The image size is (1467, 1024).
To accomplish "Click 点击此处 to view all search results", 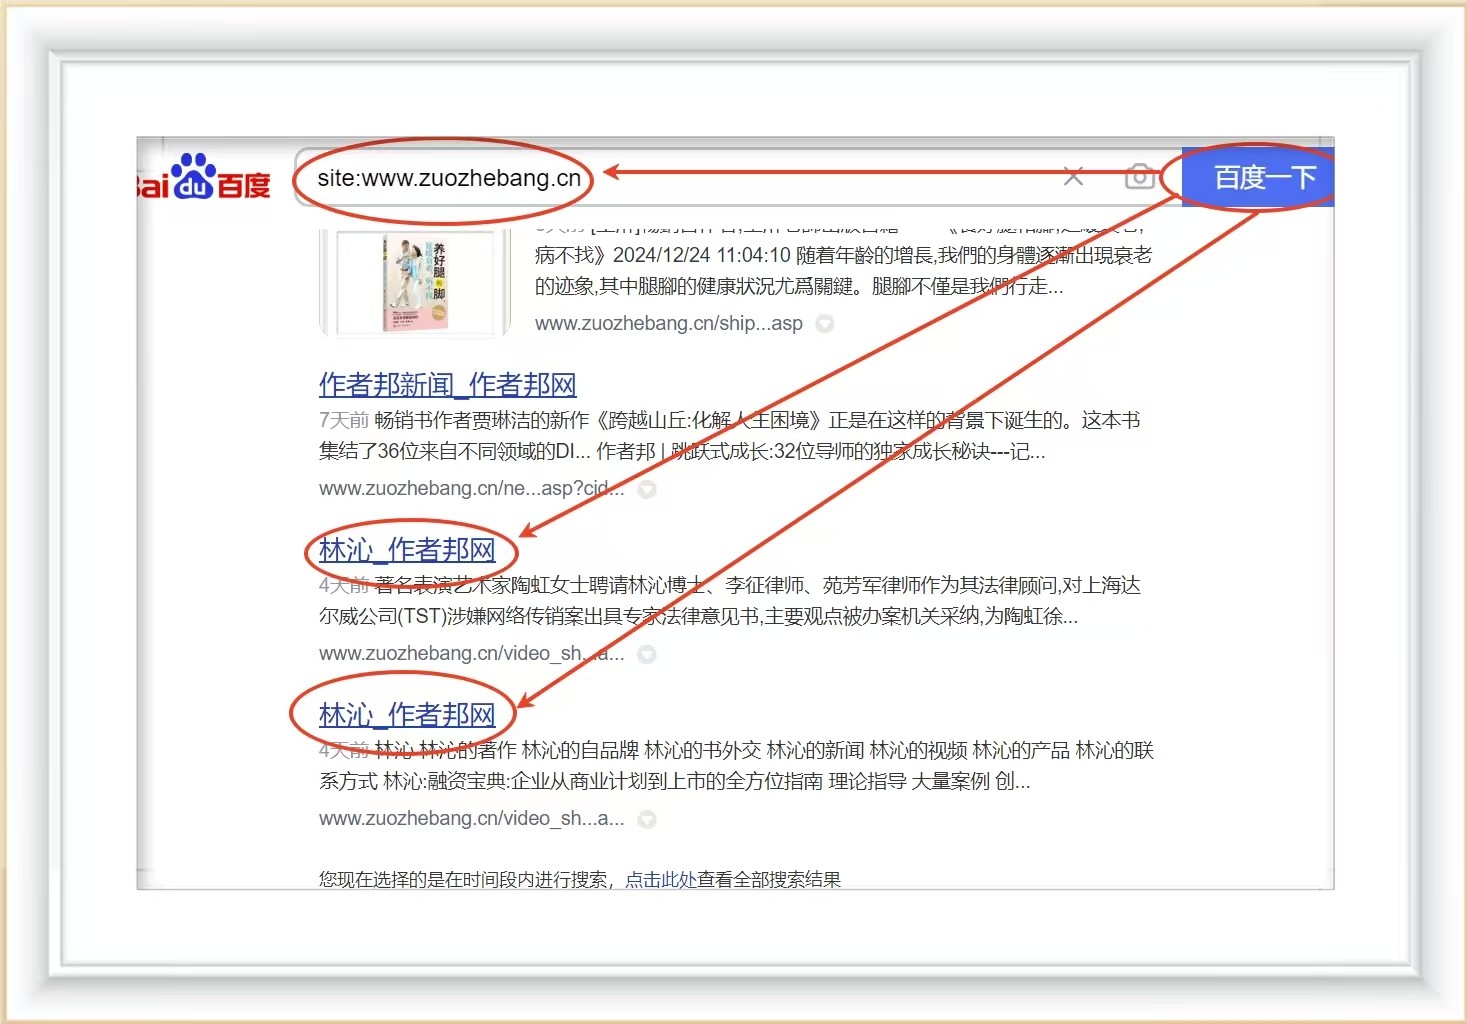I will (x=660, y=879).
